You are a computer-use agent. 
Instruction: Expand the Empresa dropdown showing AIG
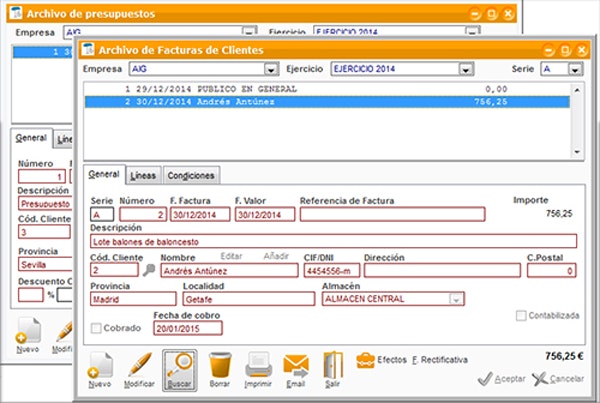pos(271,69)
